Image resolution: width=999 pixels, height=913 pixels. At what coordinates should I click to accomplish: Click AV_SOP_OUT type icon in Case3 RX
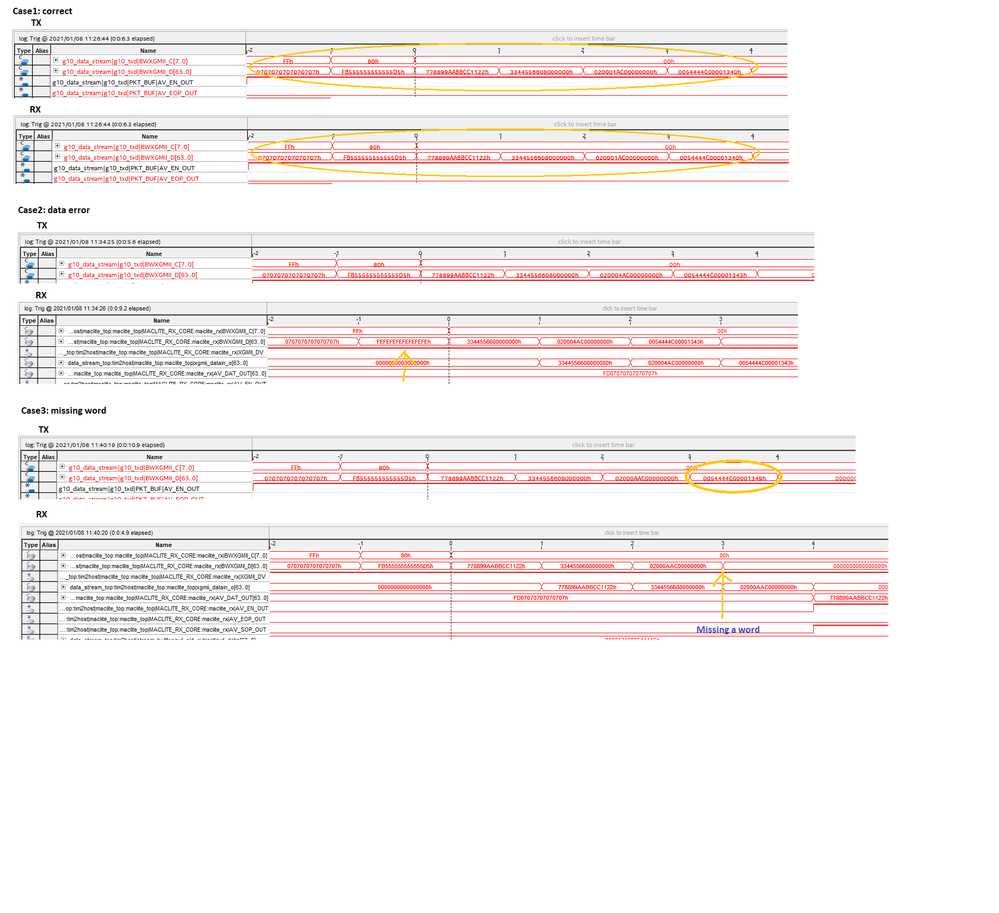31,629
